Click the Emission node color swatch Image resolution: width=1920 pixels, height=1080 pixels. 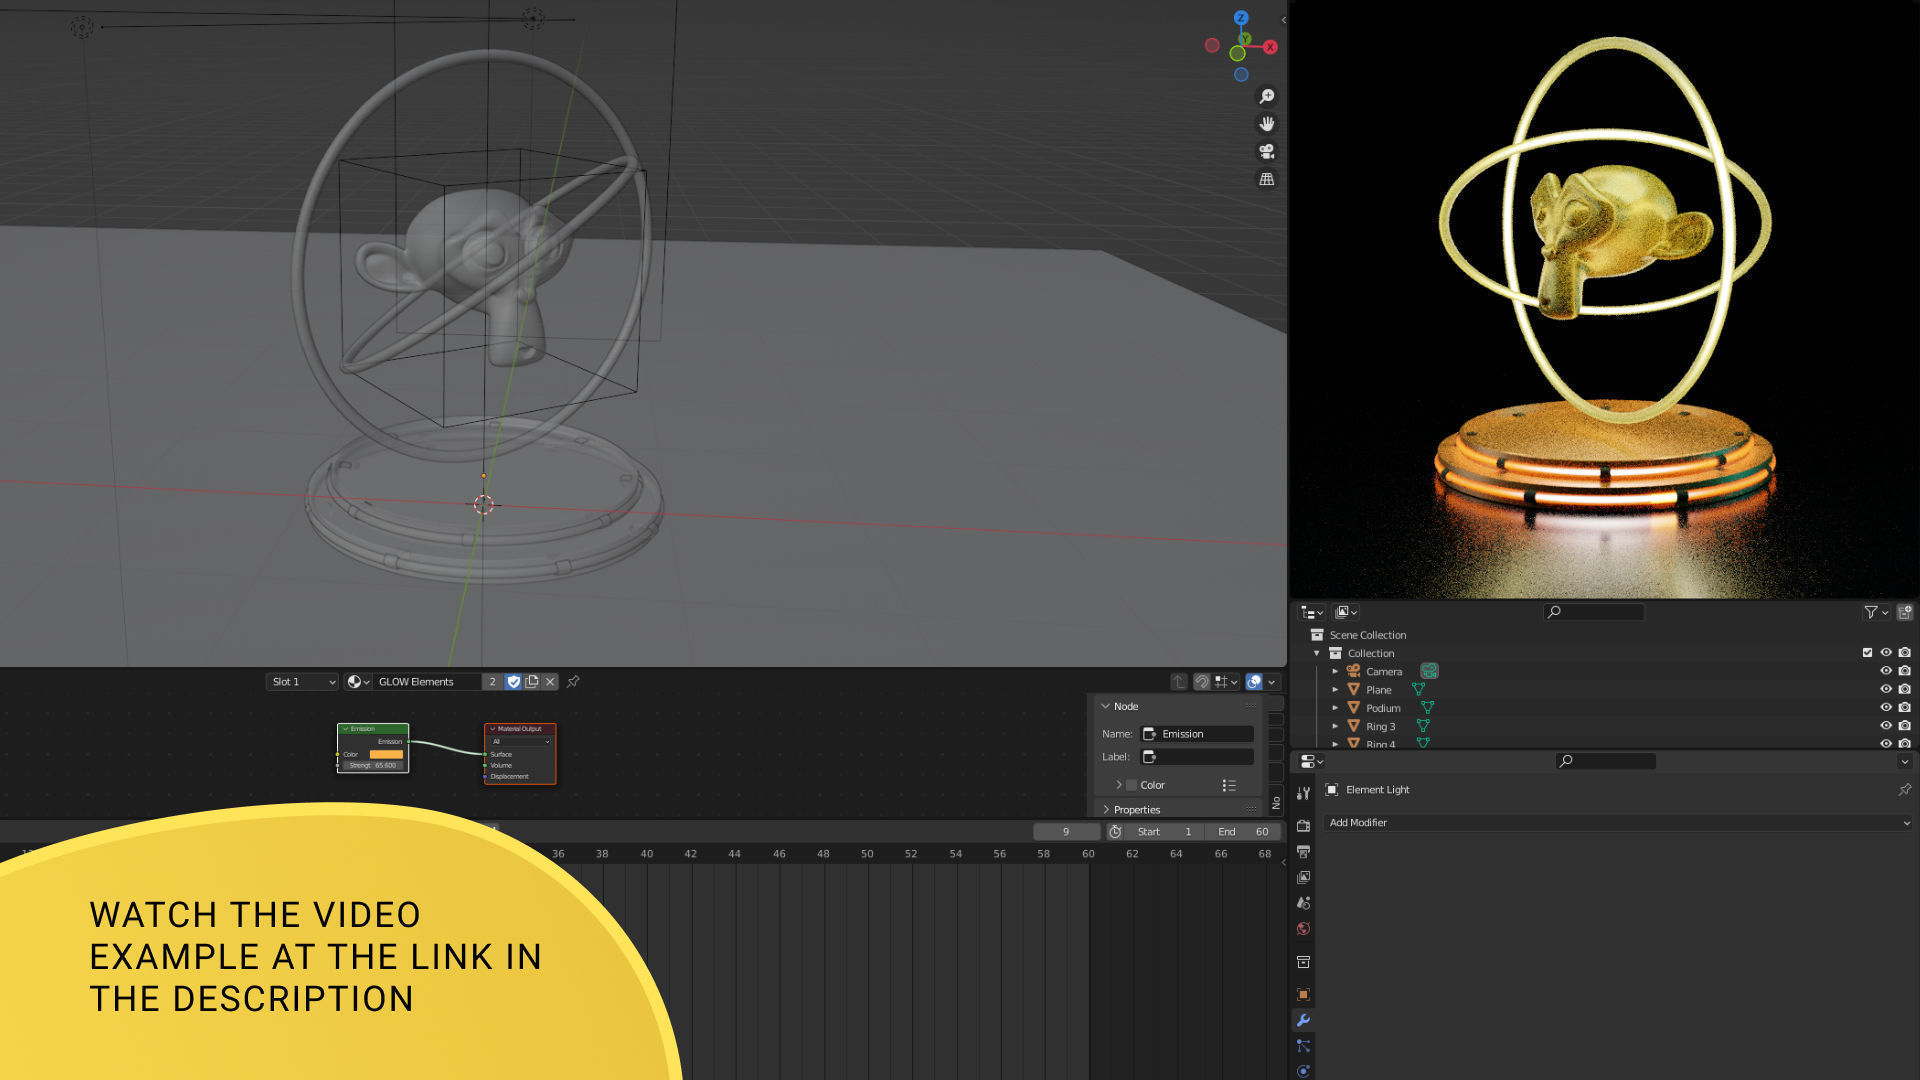pos(386,755)
